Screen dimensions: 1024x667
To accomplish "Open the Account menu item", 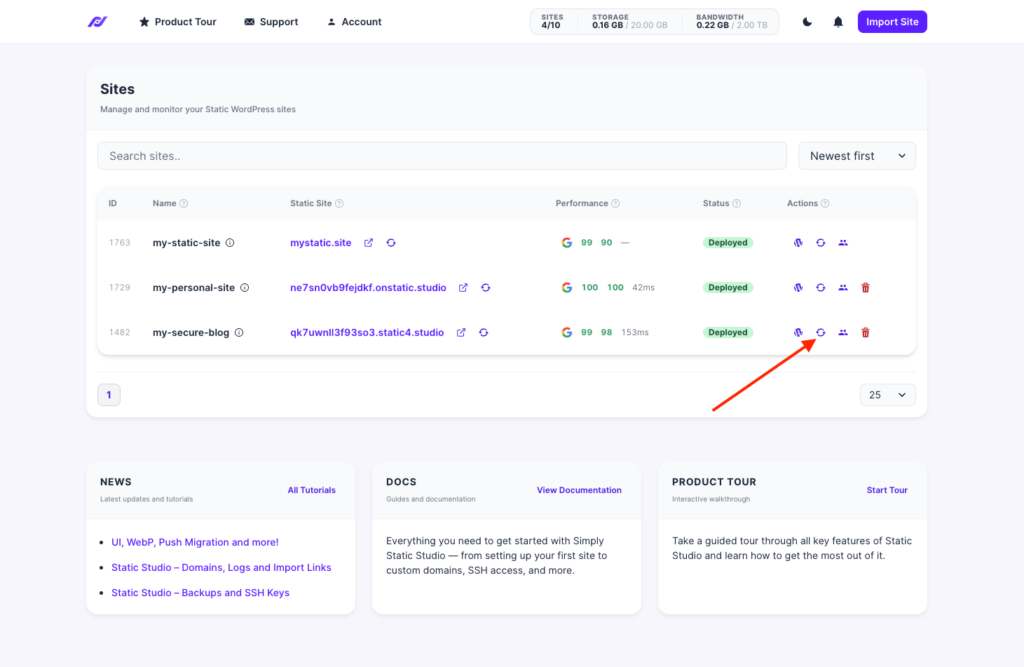I will click(x=354, y=22).
